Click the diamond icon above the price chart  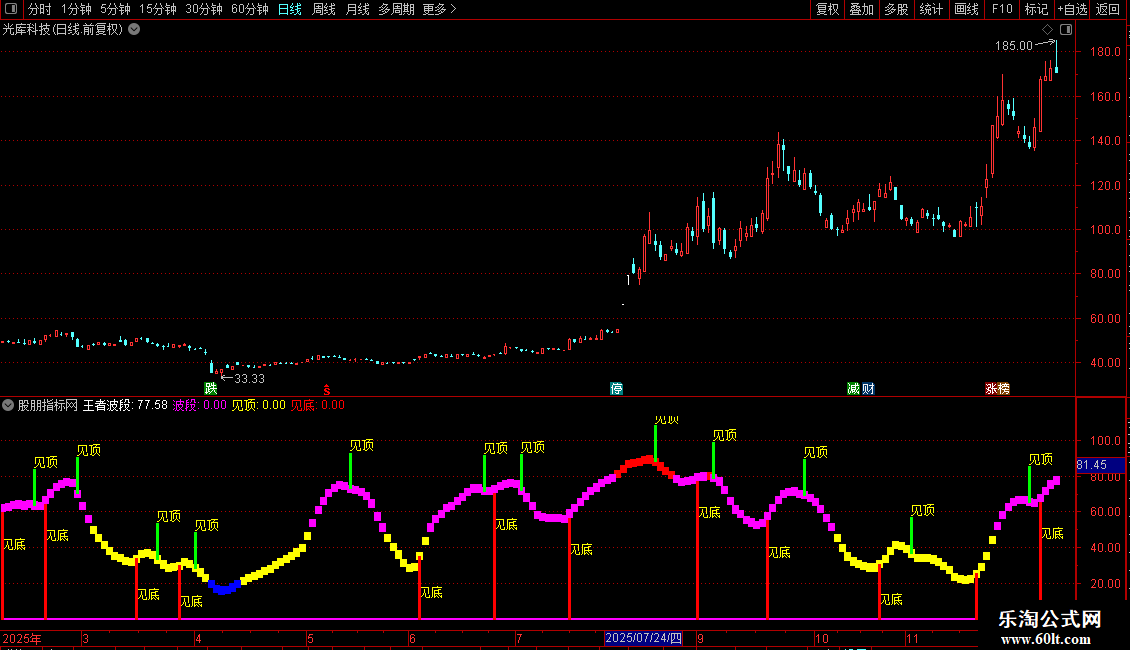(1048, 30)
